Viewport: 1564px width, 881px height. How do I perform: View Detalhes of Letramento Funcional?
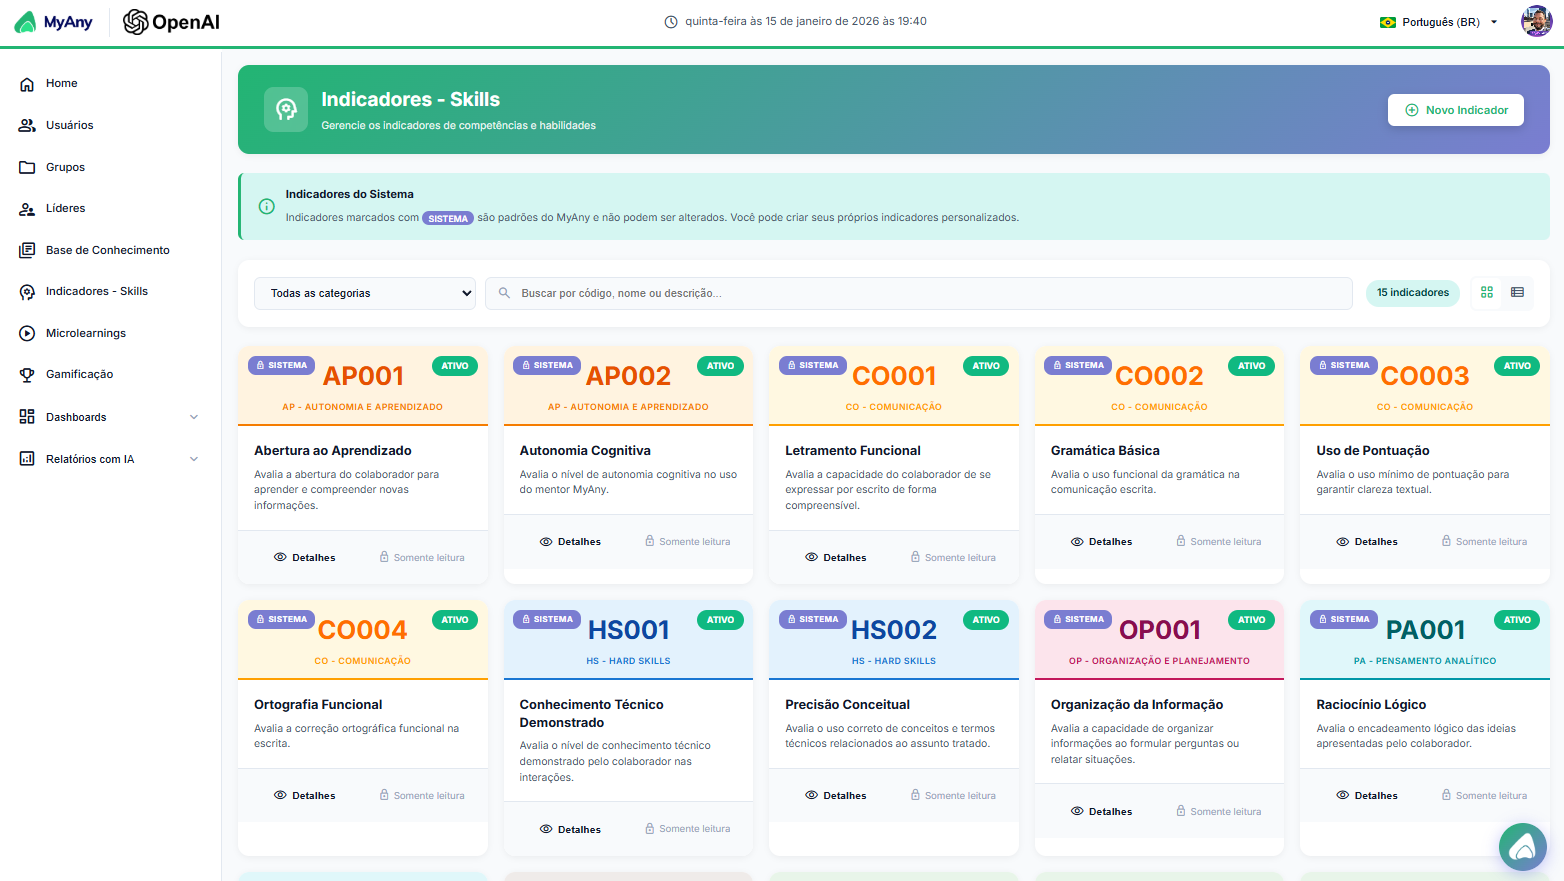[x=835, y=557]
